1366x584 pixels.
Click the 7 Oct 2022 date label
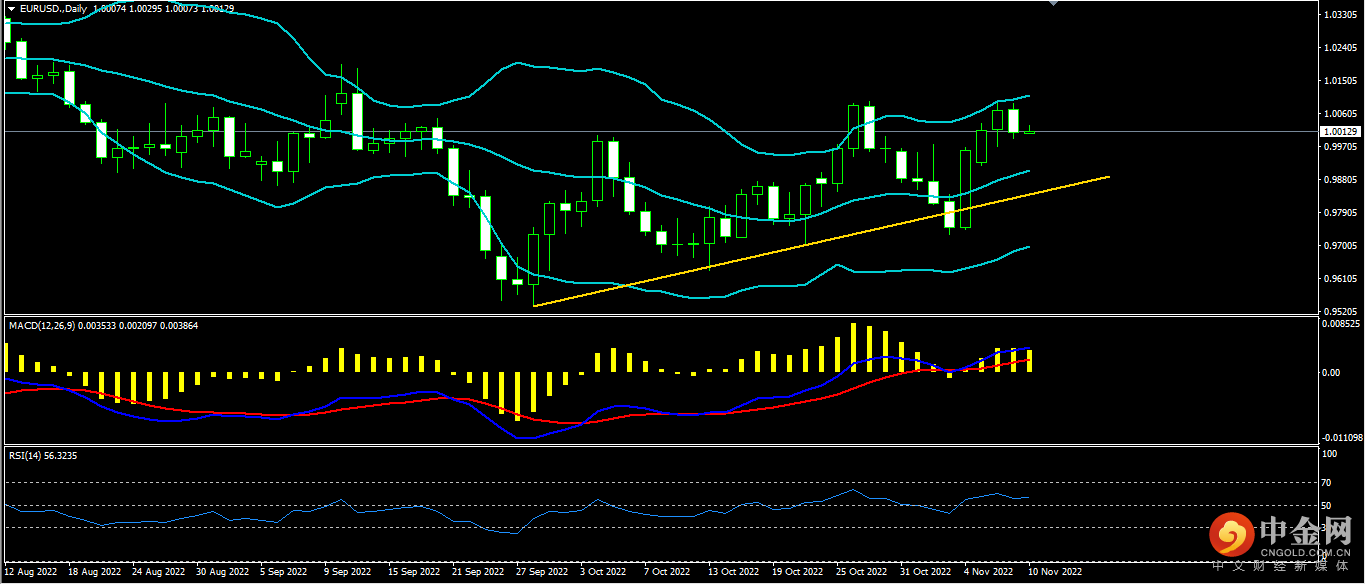pyautogui.click(x=669, y=573)
